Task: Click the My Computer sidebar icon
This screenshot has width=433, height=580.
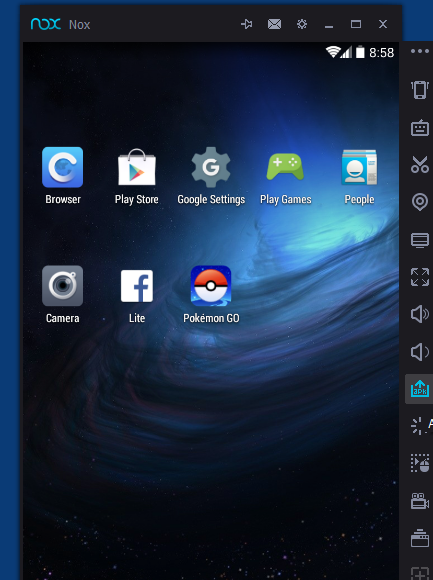Action: point(420,240)
